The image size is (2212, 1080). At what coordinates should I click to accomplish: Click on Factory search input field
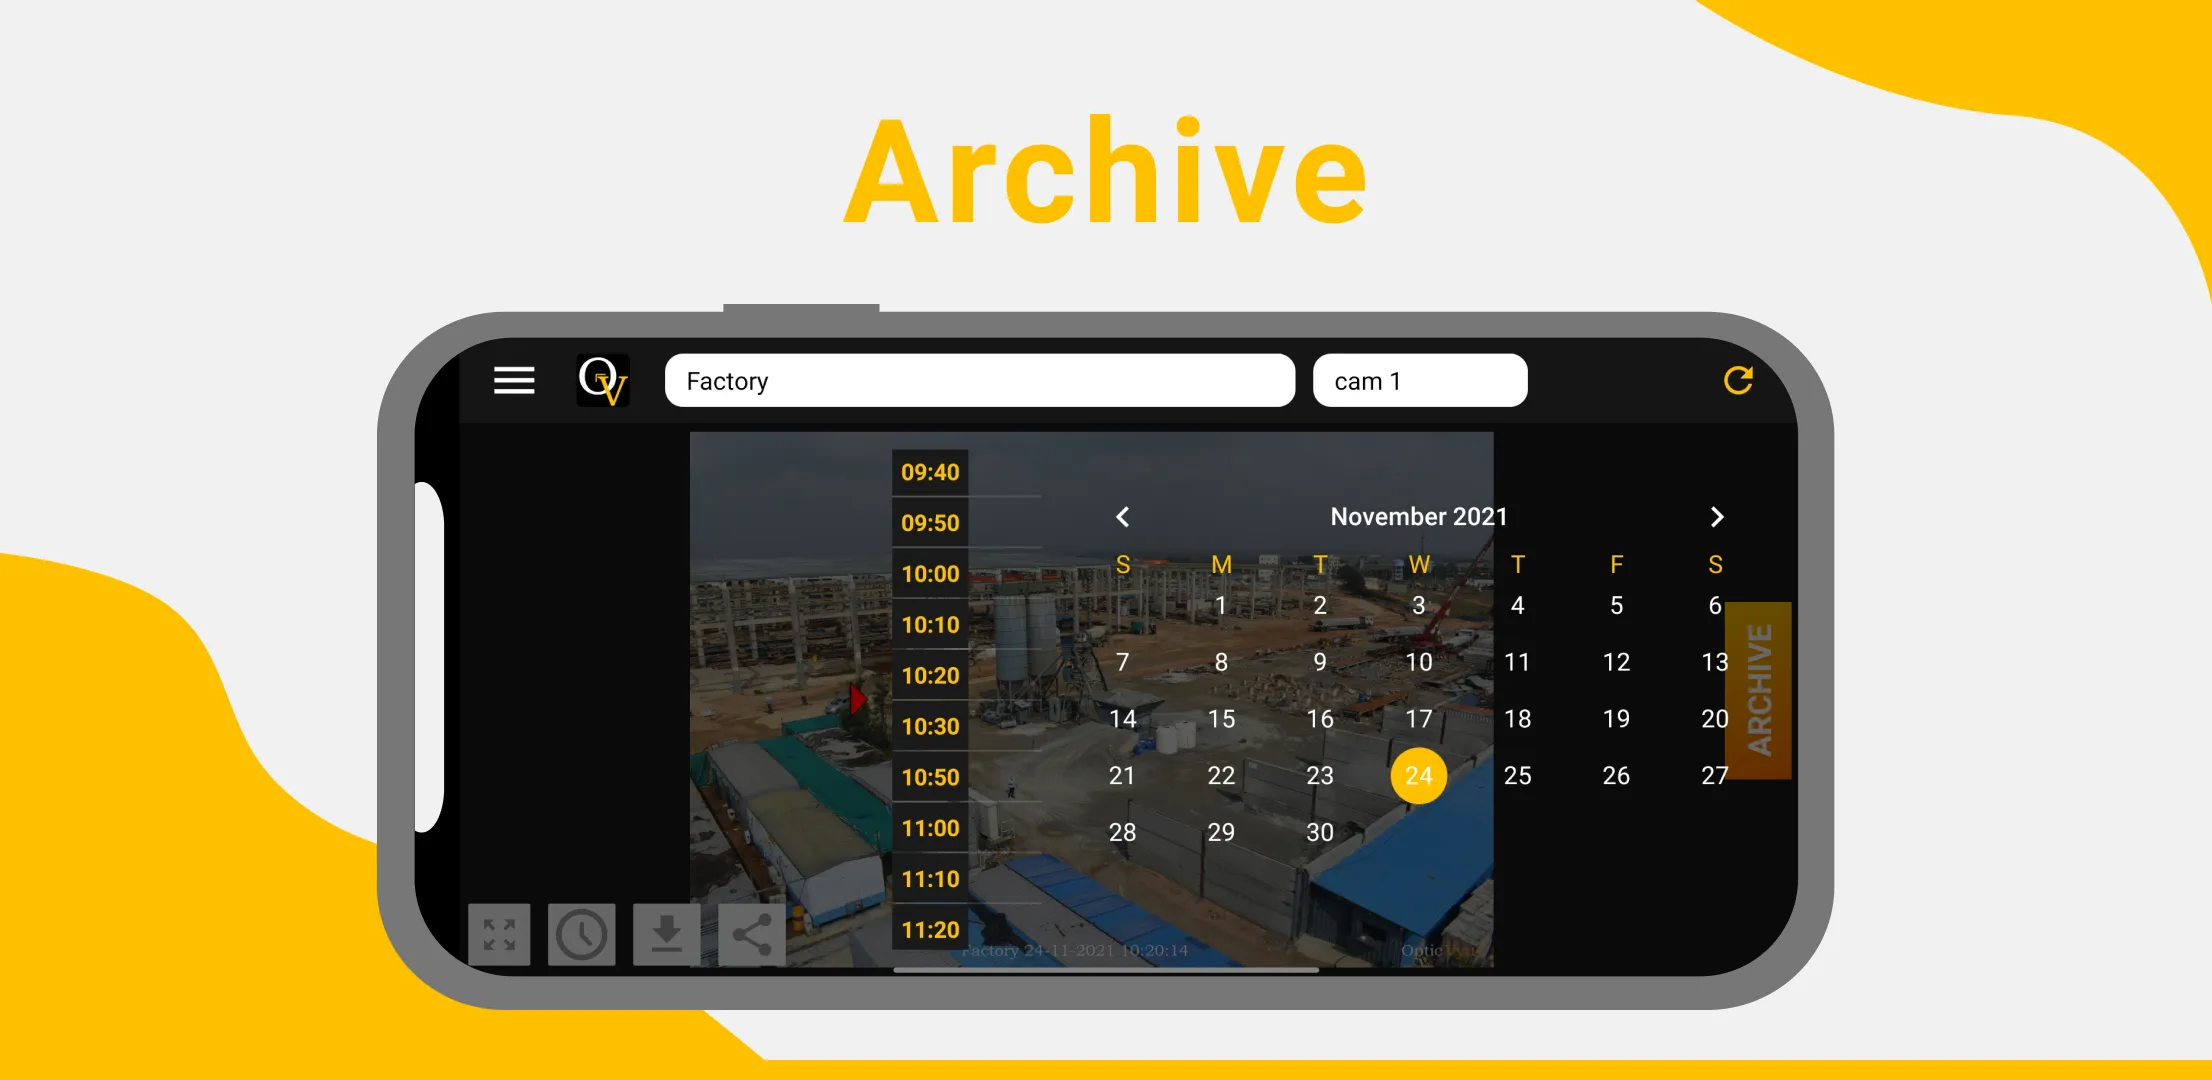tap(978, 382)
